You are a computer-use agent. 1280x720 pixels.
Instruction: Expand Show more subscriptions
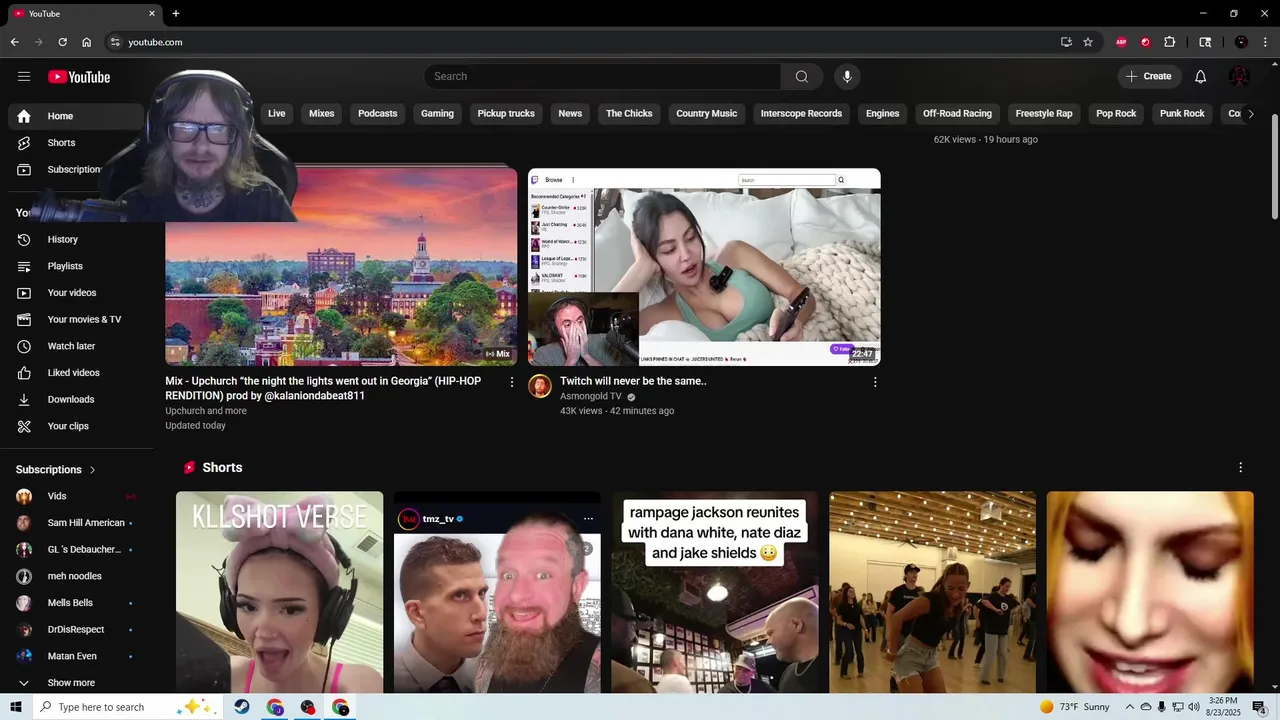tap(76, 683)
